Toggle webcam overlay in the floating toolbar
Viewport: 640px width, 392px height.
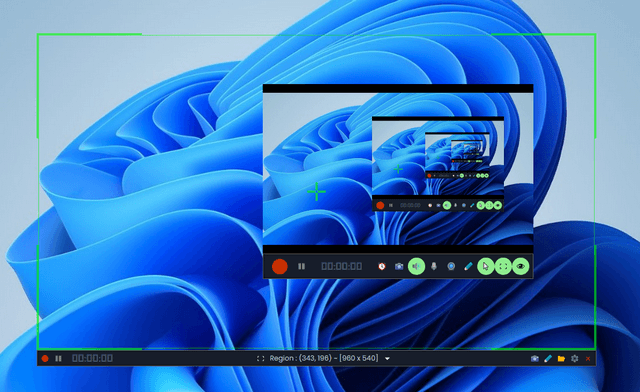click(x=451, y=266)
